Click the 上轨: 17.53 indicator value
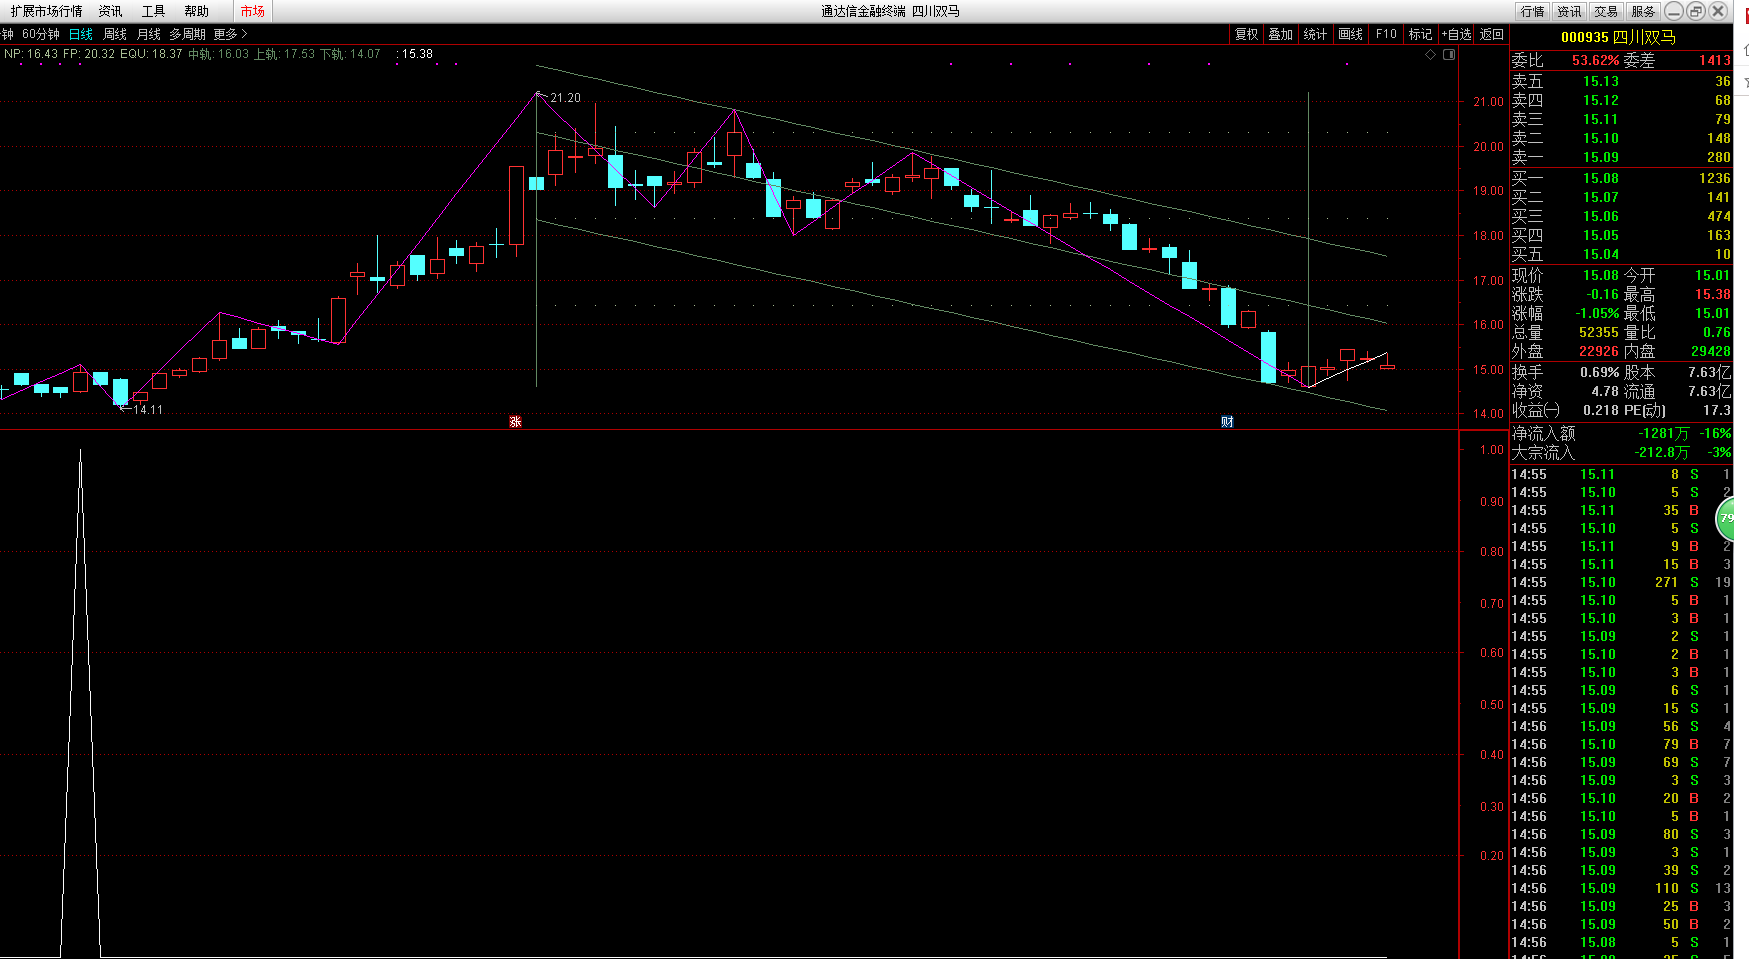The height and width of the screenshot is (959, 1749). pyautogui.click(x=284, y=54)
